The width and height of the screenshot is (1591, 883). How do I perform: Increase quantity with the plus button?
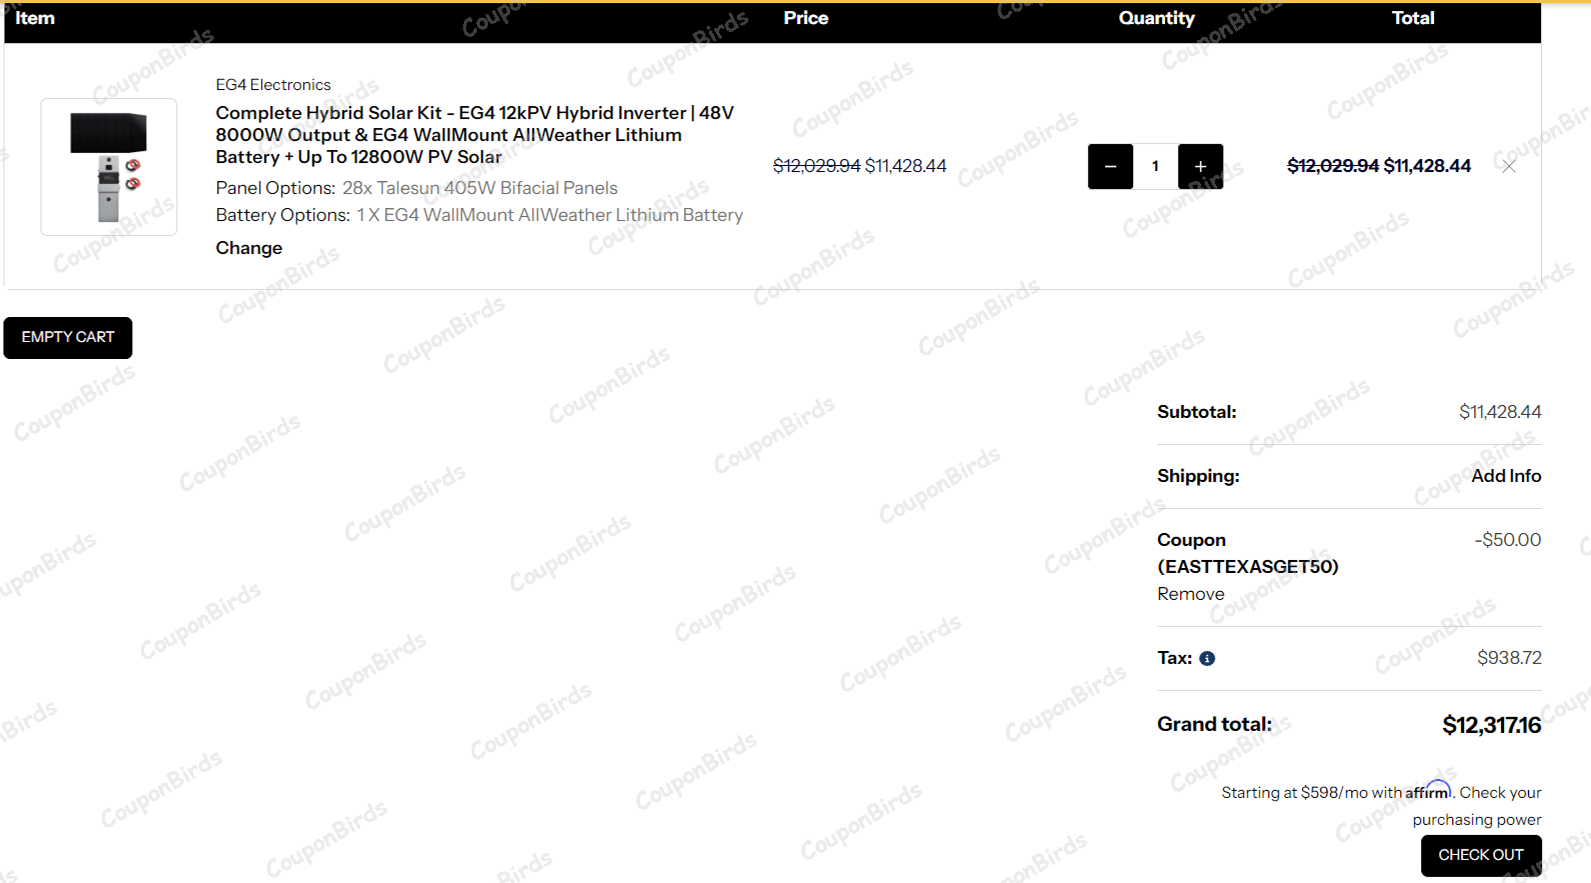click(1200, 166)
